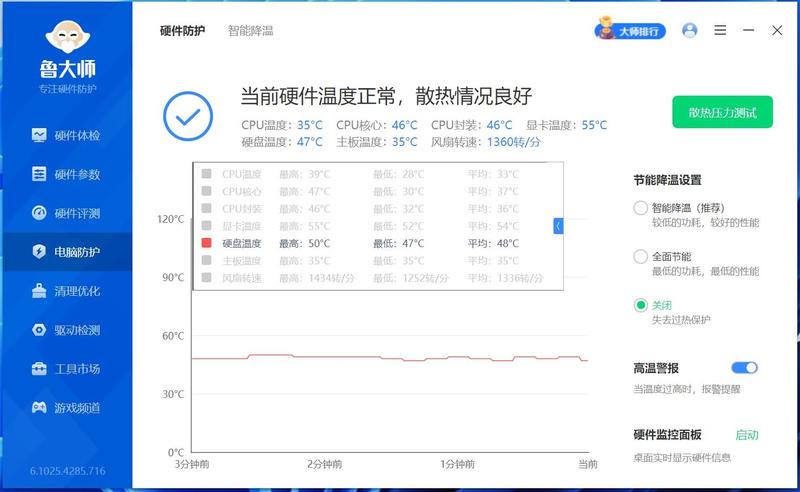Click the 2分钟前 axis label
Image resolution: width=800 pixels, height=492 pixels.
pyautogui.click(x=324, y=464)
